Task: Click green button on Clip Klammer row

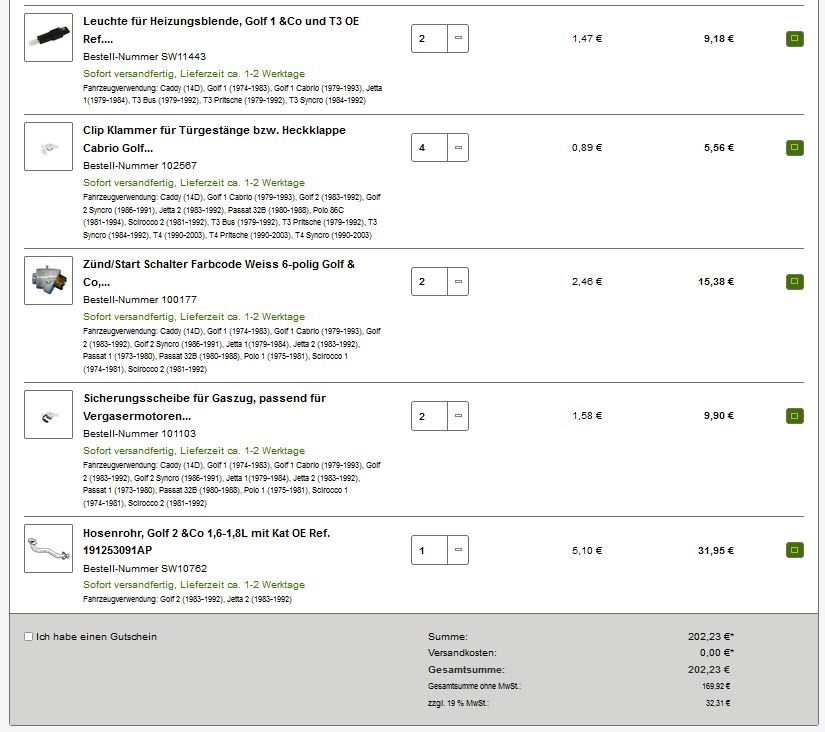Action: [x=795, y=148]
